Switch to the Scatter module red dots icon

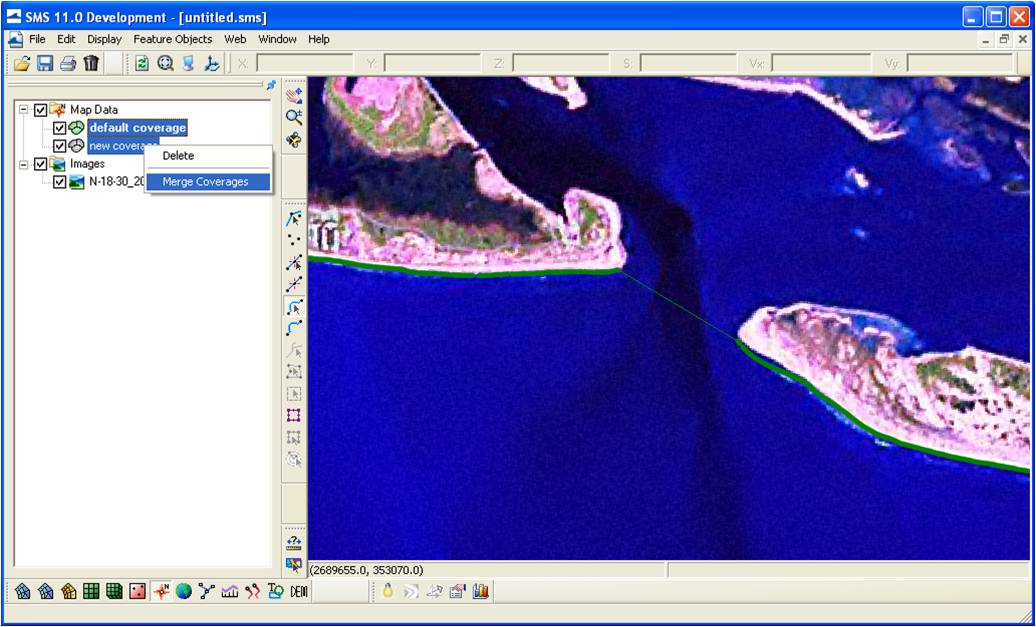[137, 592]
